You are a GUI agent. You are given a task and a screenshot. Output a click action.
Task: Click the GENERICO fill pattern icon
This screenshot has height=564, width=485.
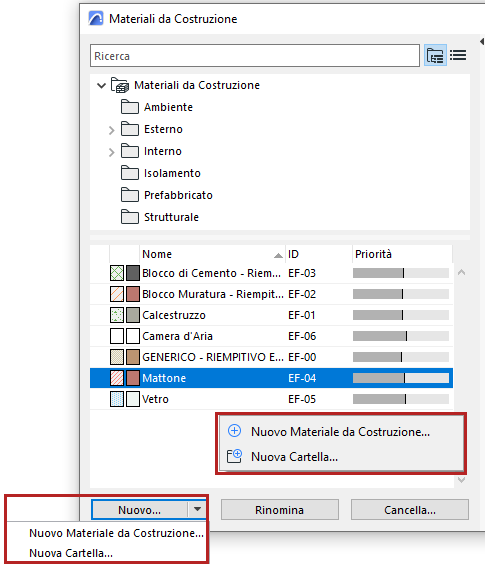(x=117, y=357)
